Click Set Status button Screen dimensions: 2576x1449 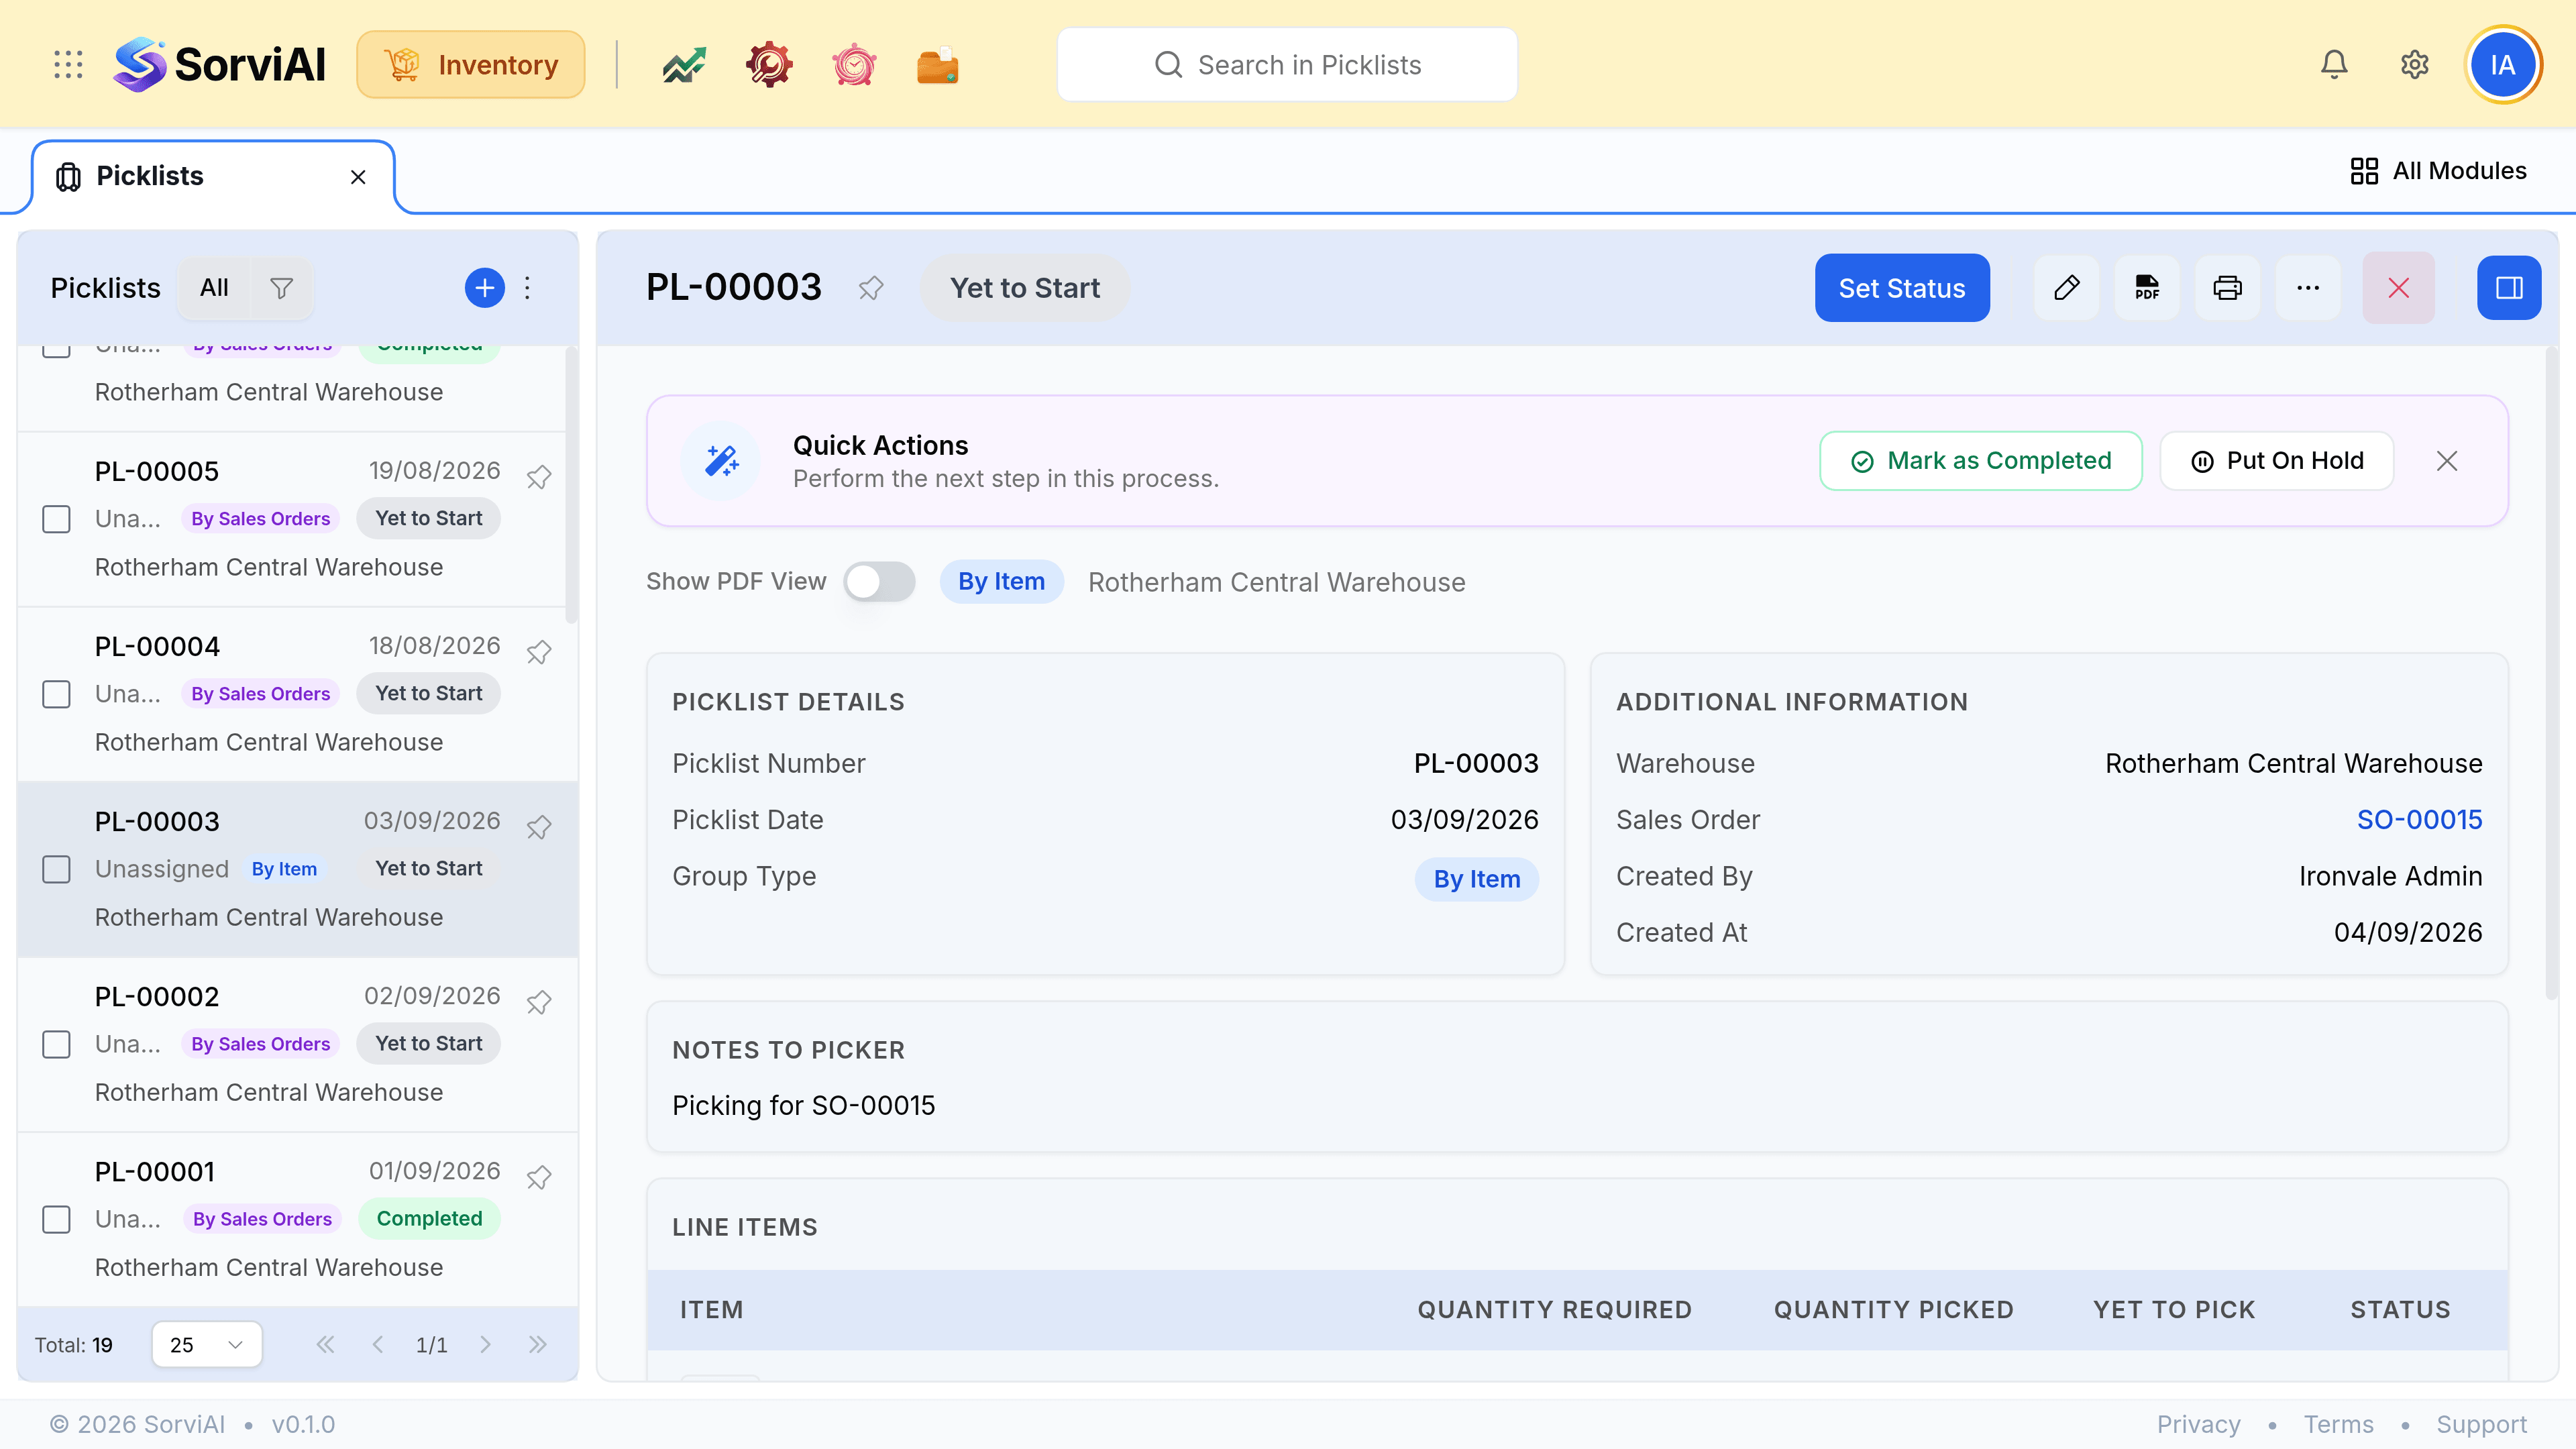click(1902, 288)
